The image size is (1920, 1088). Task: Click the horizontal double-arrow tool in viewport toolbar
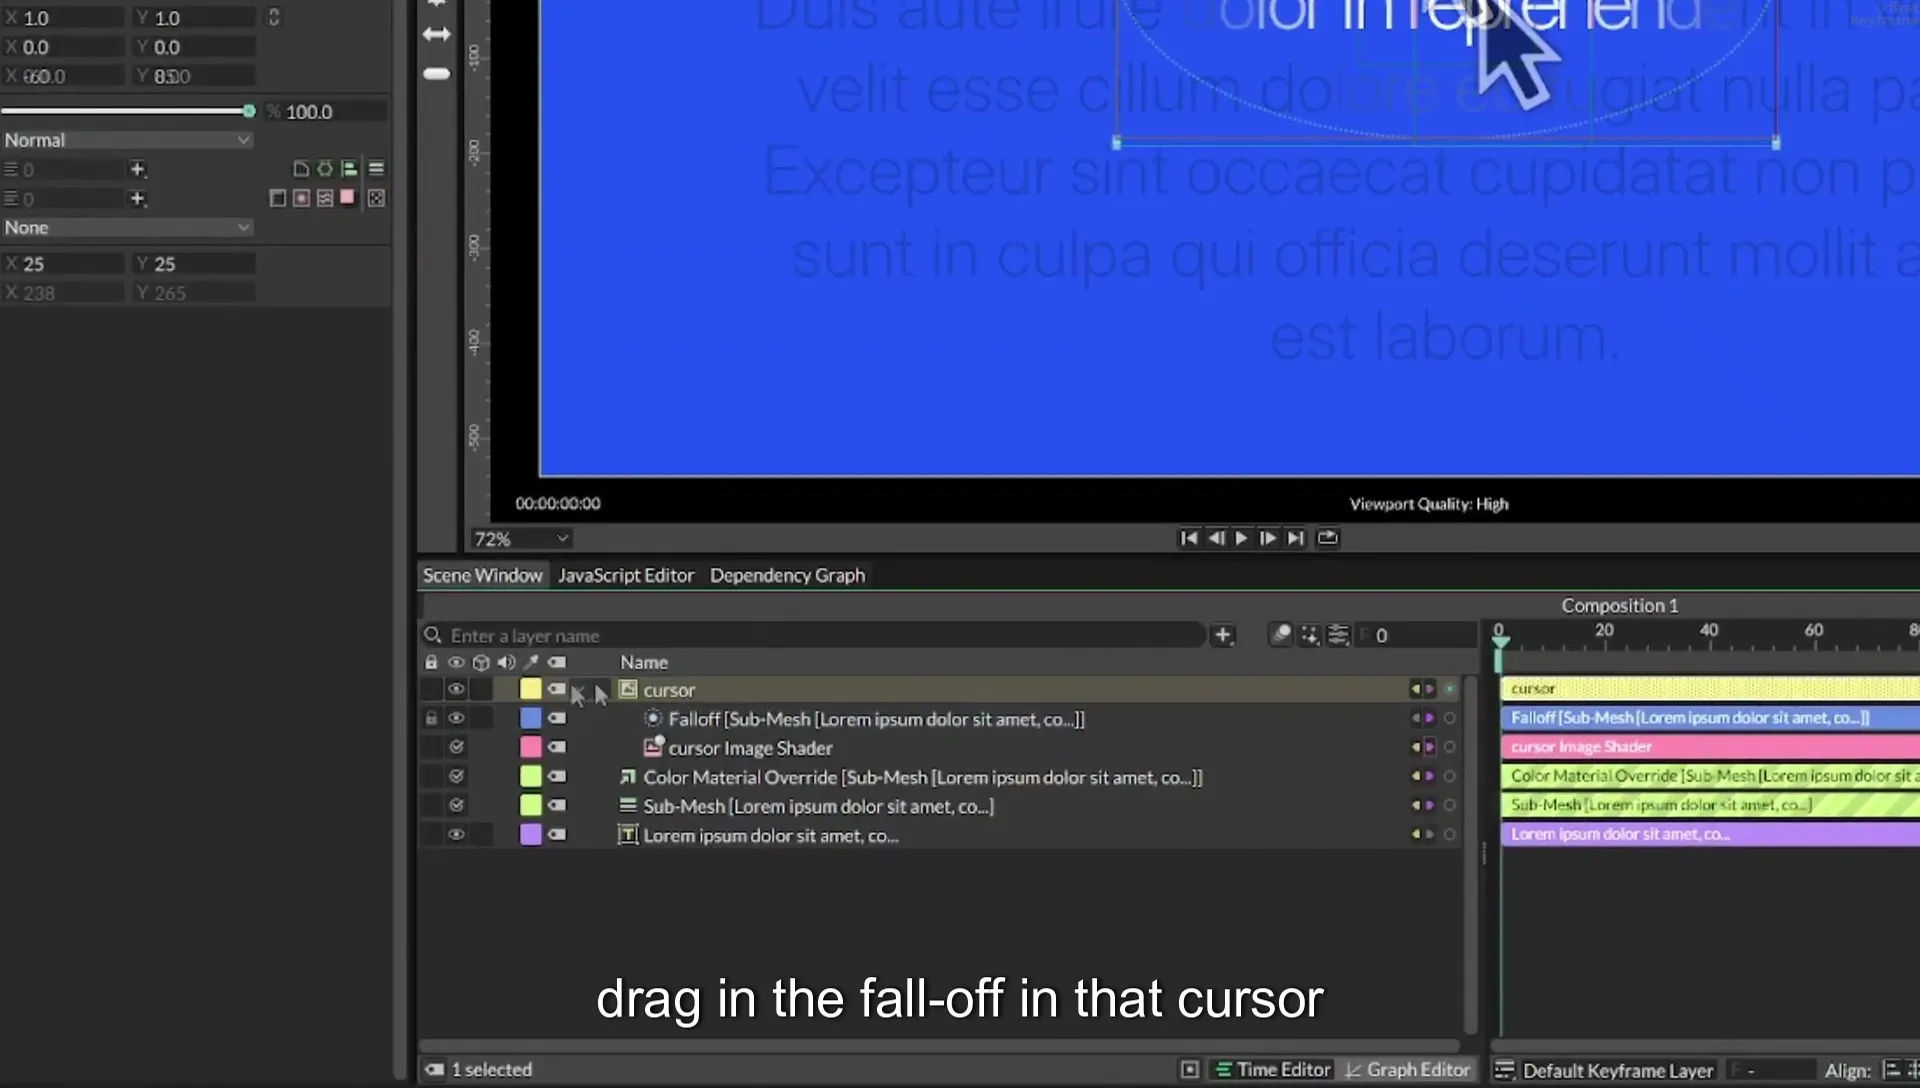click(x=437, y=34)
